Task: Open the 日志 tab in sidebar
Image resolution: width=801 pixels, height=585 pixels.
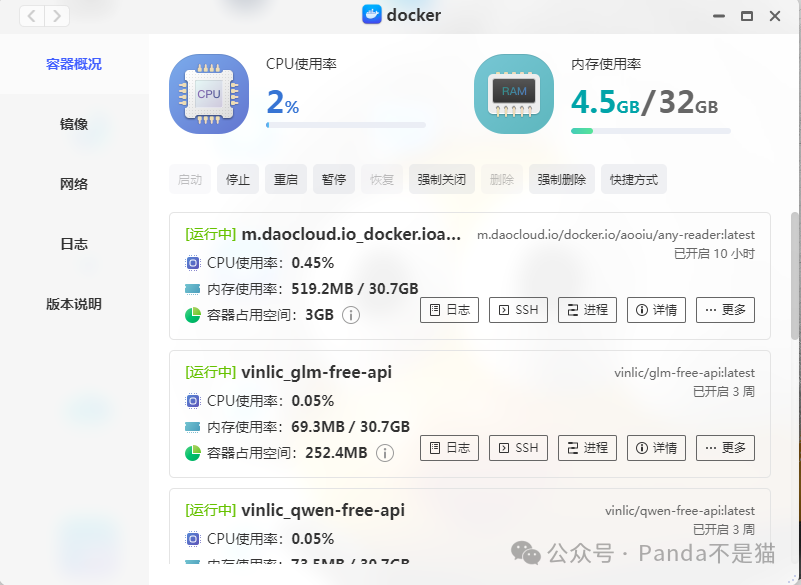Action: tap(74, 244)
